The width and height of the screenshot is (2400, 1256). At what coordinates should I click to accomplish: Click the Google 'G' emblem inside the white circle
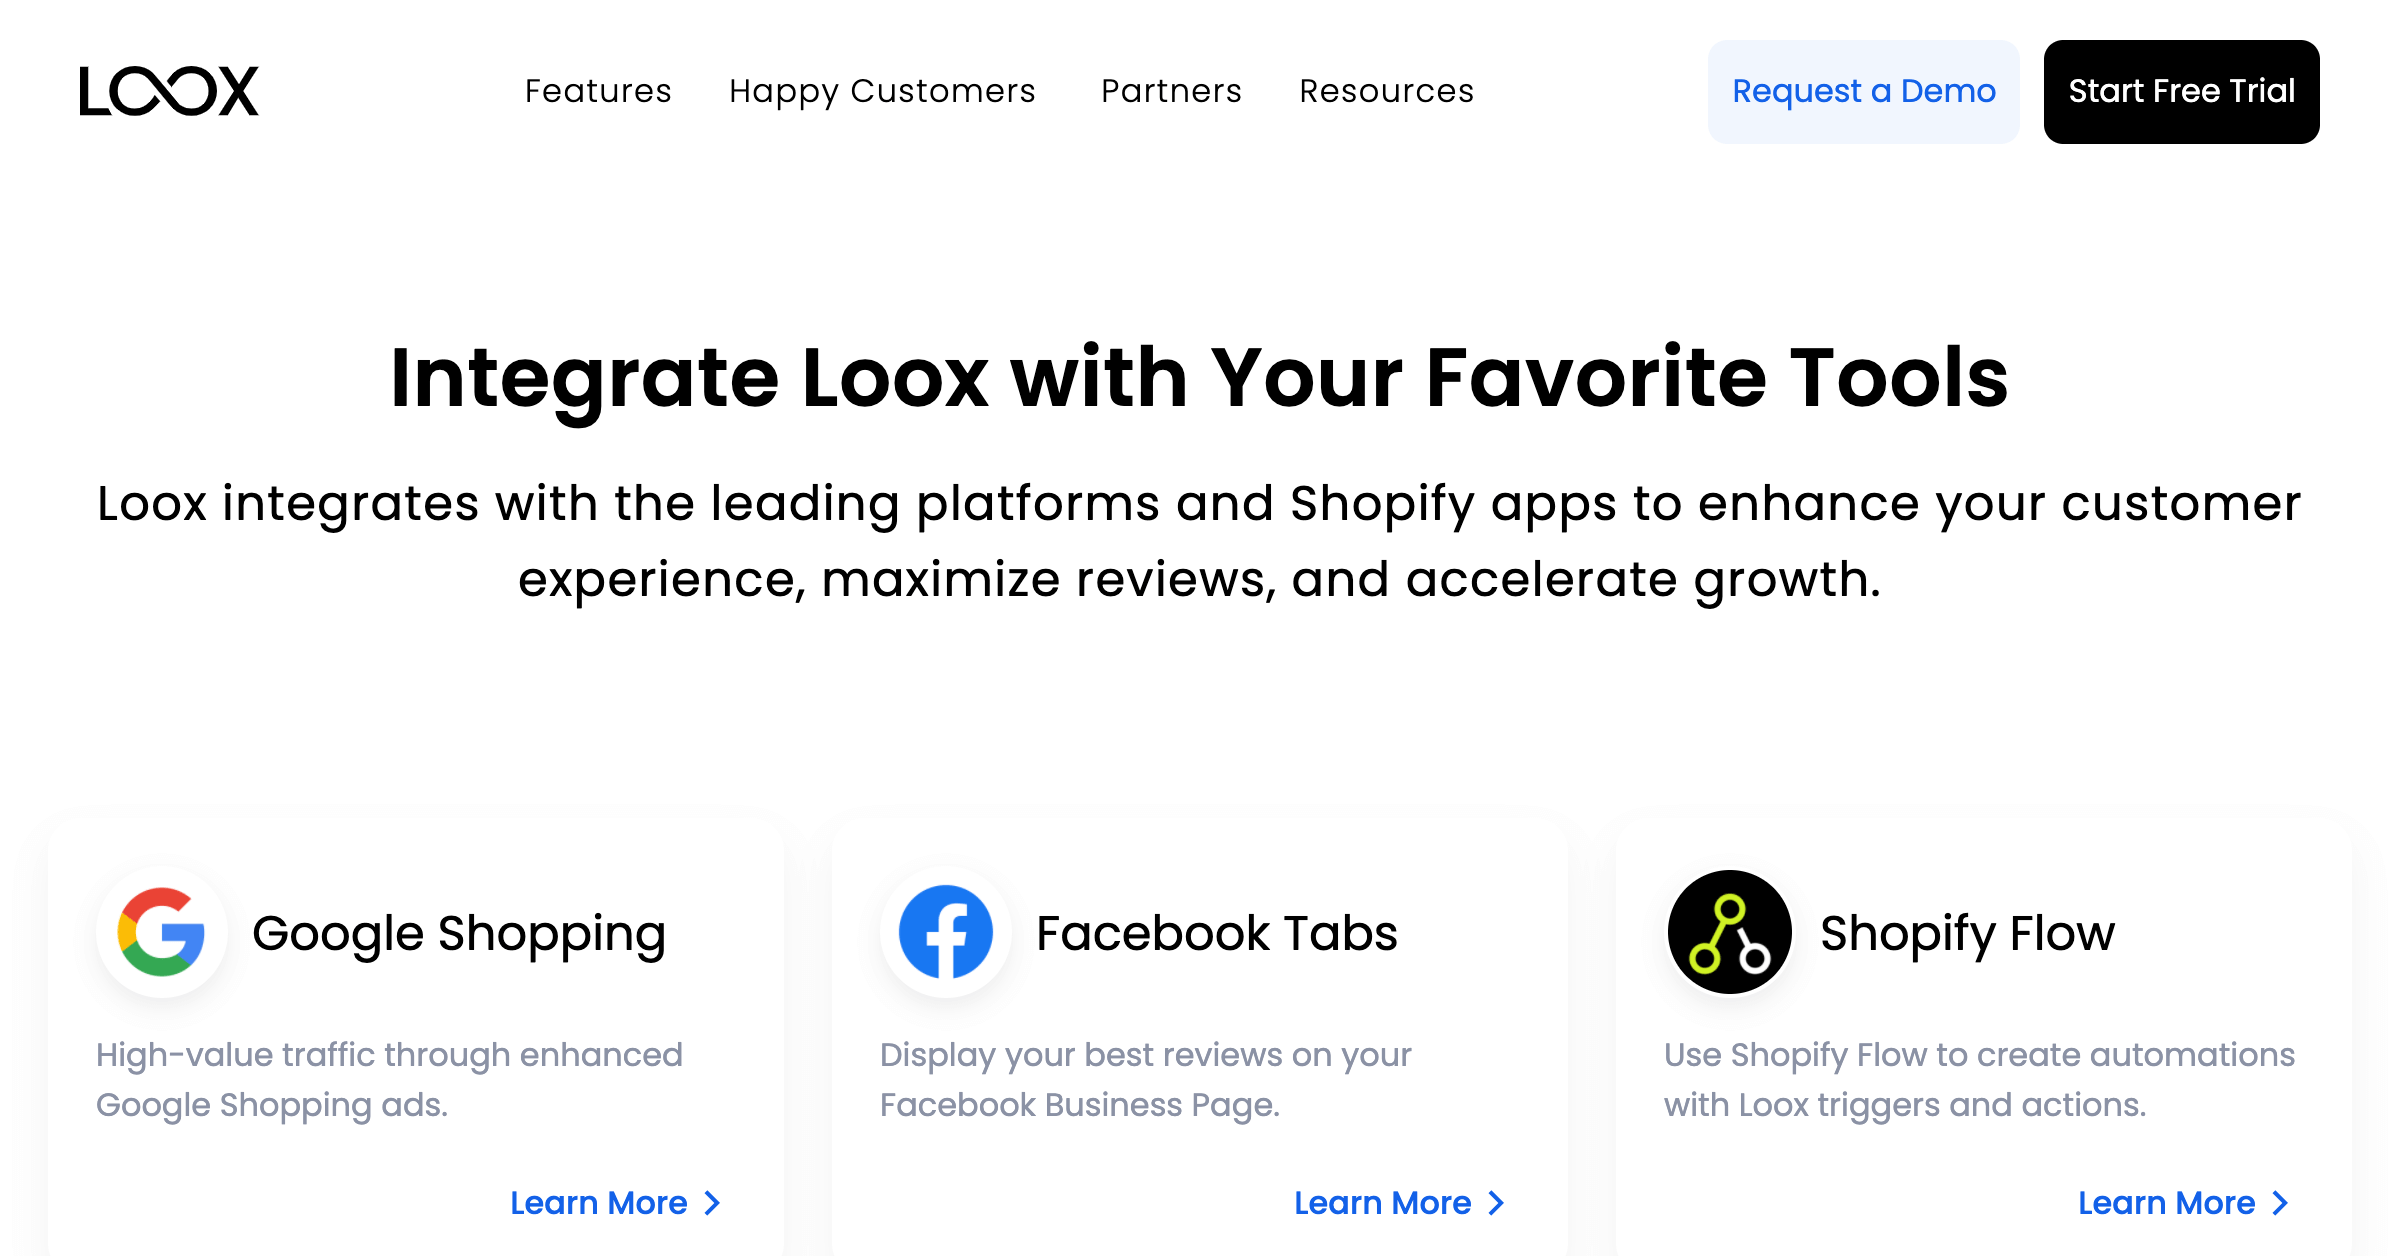(x=162, y=932)
